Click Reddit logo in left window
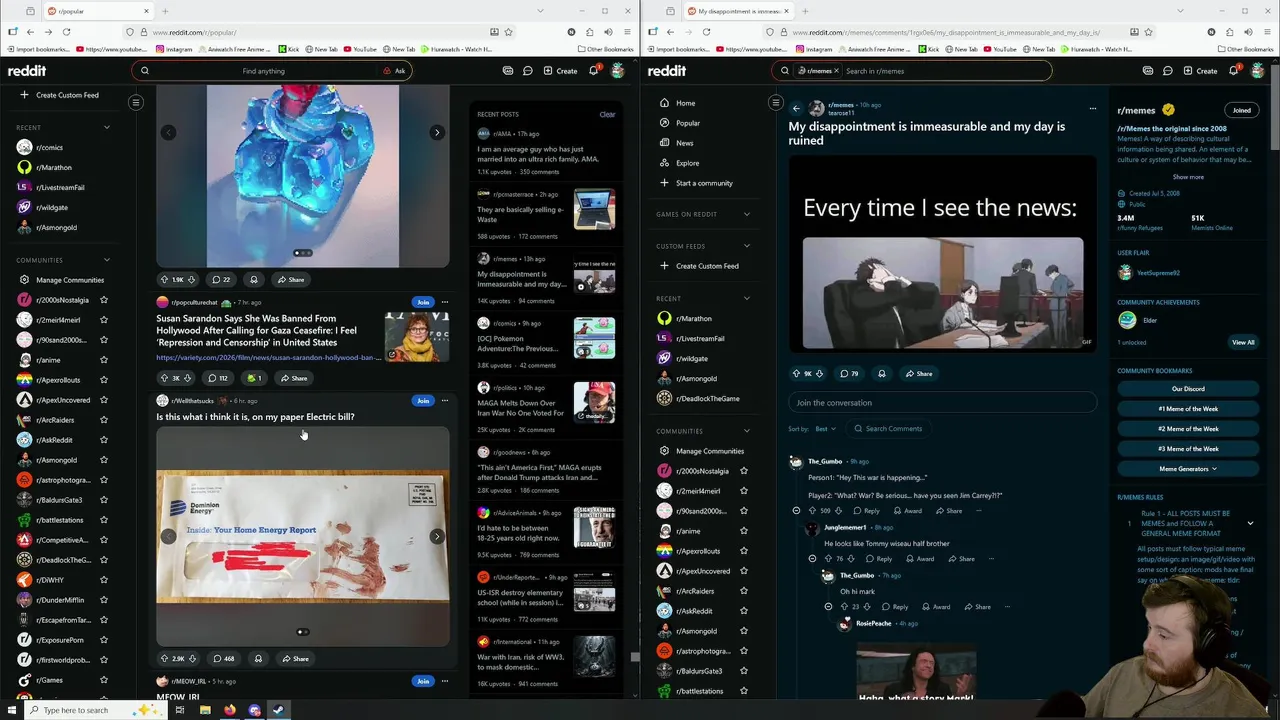 27,71
